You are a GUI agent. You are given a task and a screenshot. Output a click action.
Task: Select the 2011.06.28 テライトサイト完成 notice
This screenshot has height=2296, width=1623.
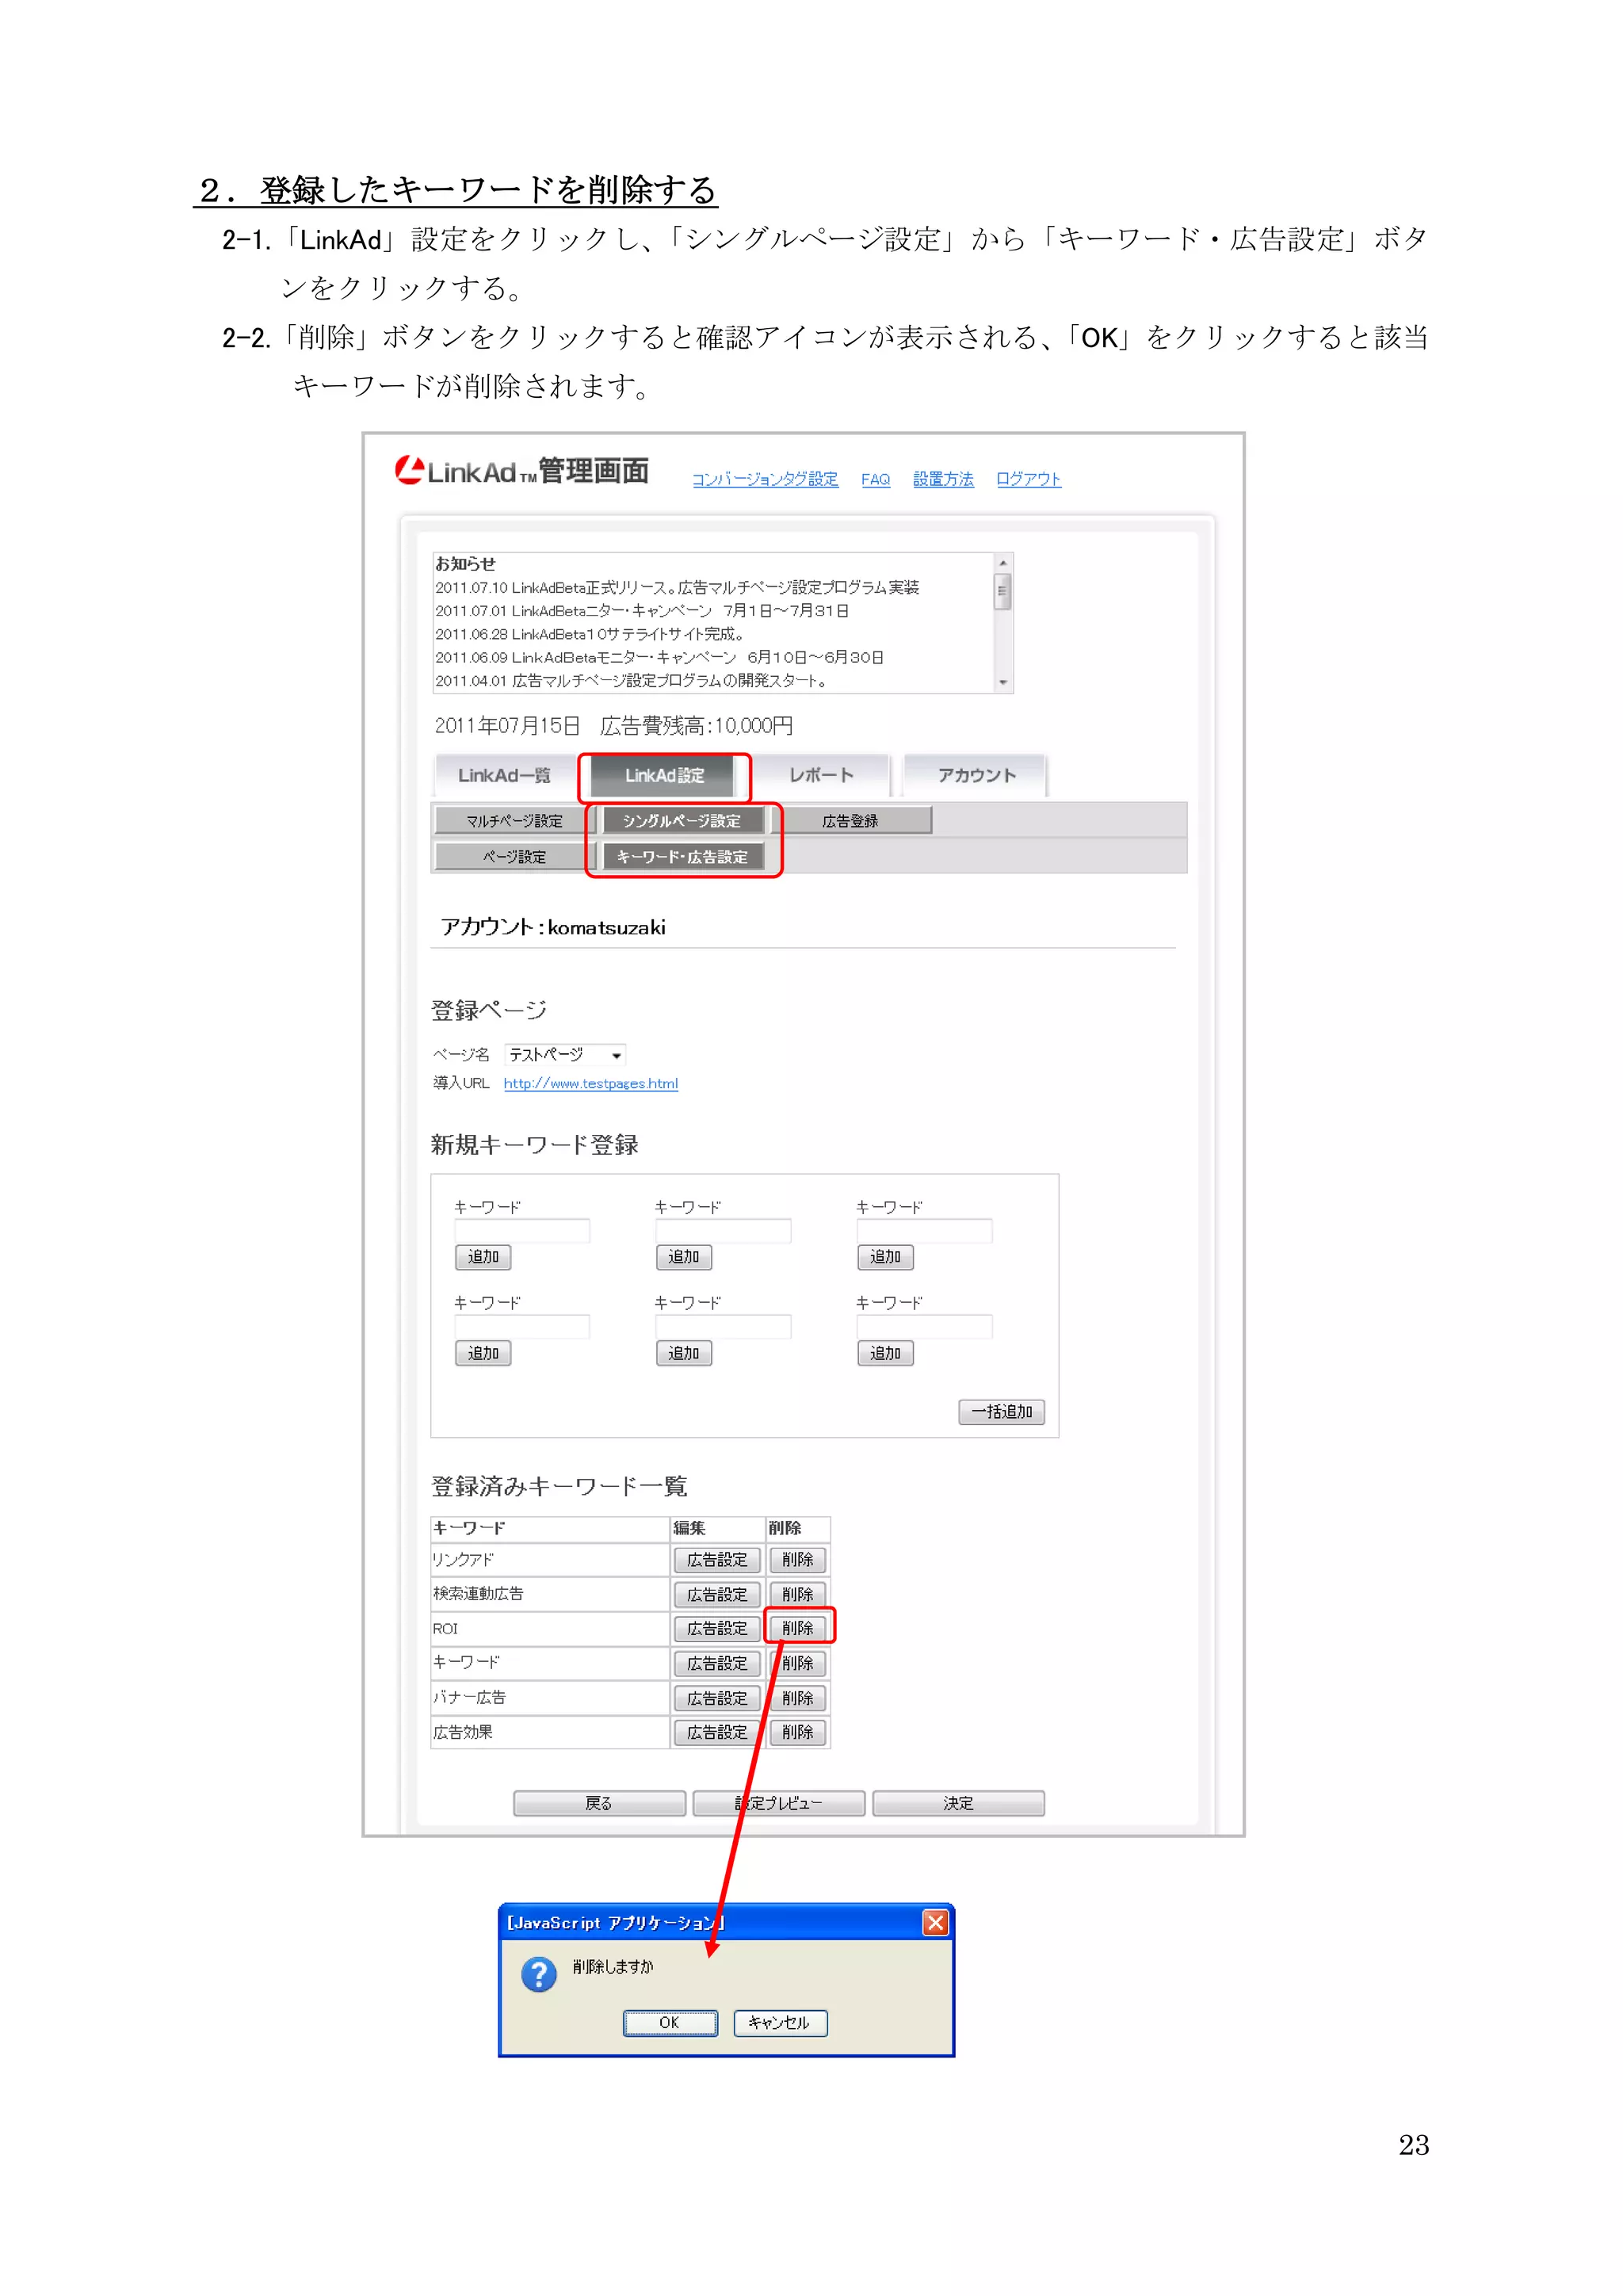(589, 634)
